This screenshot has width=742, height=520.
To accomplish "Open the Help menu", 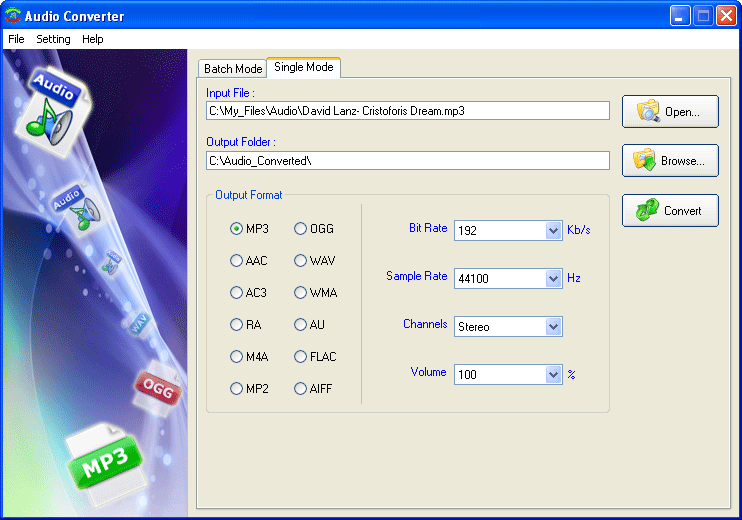I will [92, 39].
